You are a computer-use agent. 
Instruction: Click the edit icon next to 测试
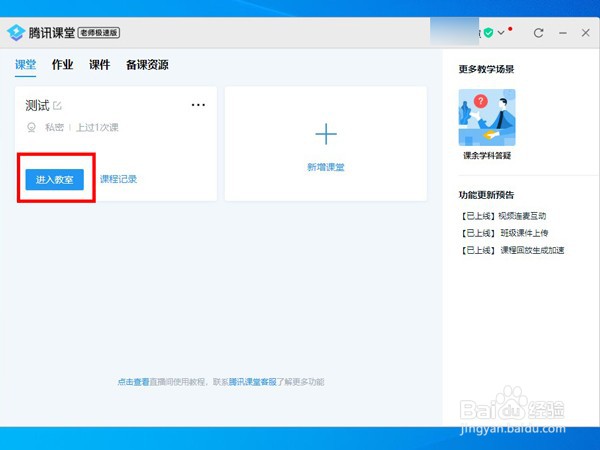click(57, 105)
